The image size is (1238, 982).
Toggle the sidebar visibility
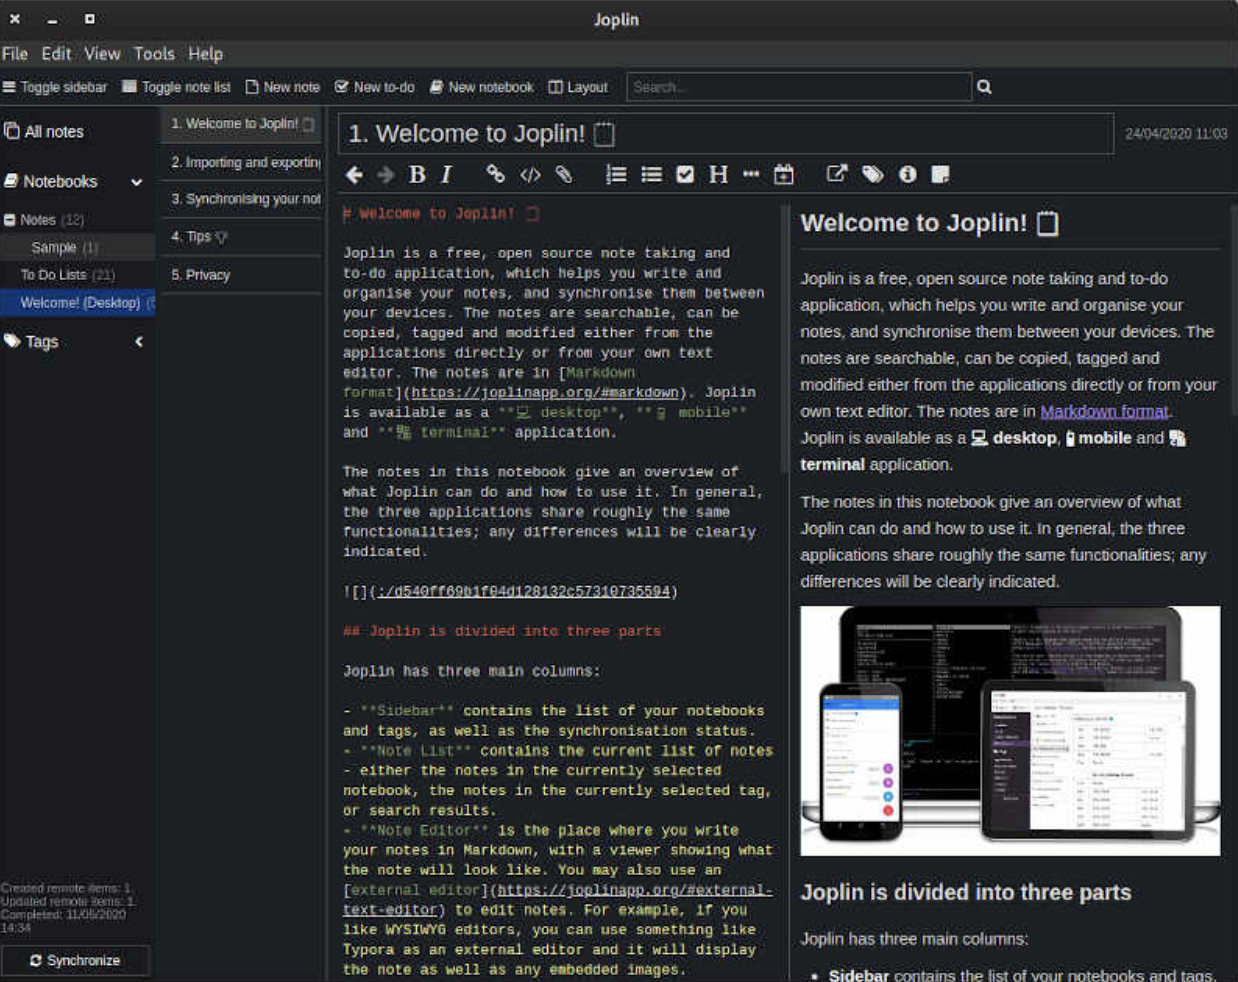[x=55, y=87]
